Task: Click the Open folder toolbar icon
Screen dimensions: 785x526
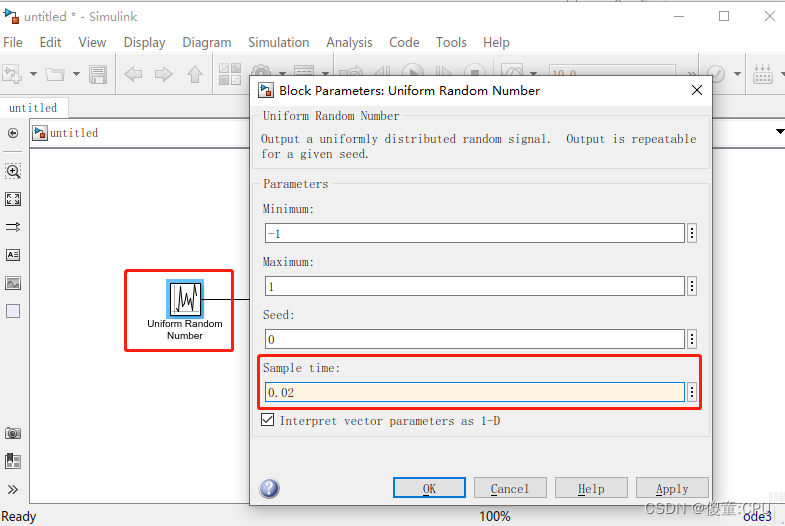Action: click(x=55, y=74)
